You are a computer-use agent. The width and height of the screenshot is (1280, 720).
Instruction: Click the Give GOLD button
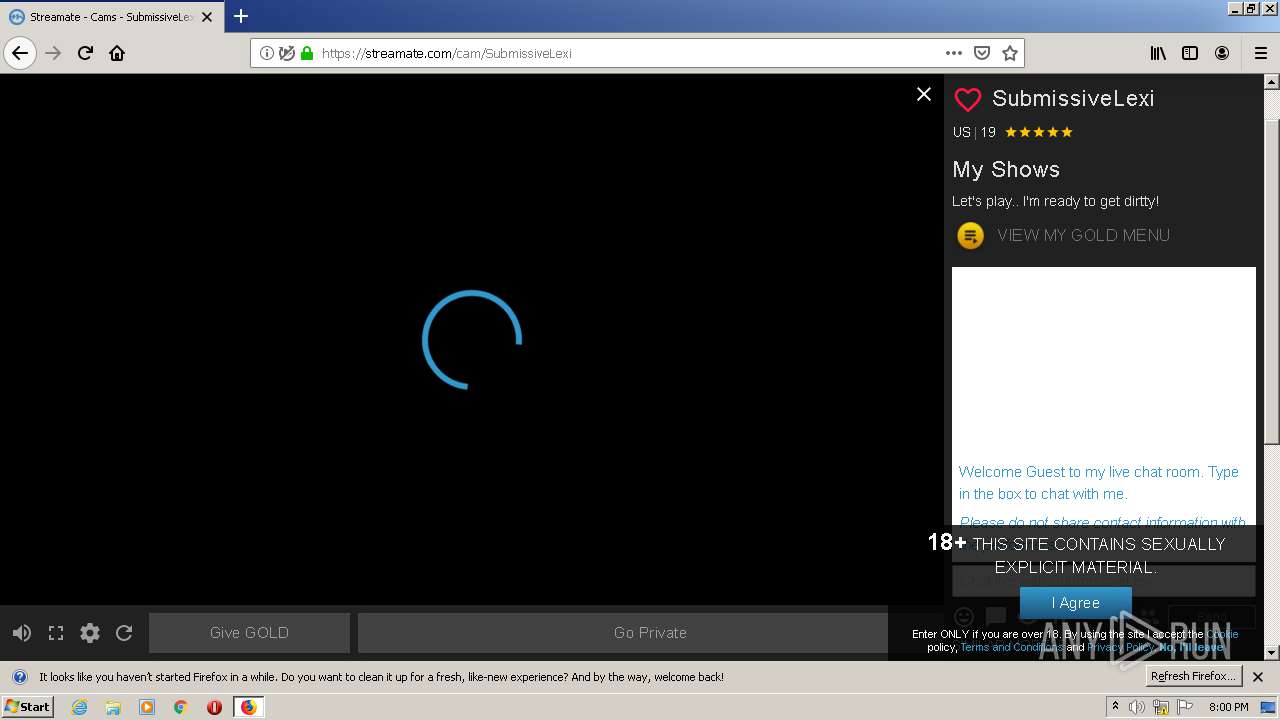(x=249, y=633)
